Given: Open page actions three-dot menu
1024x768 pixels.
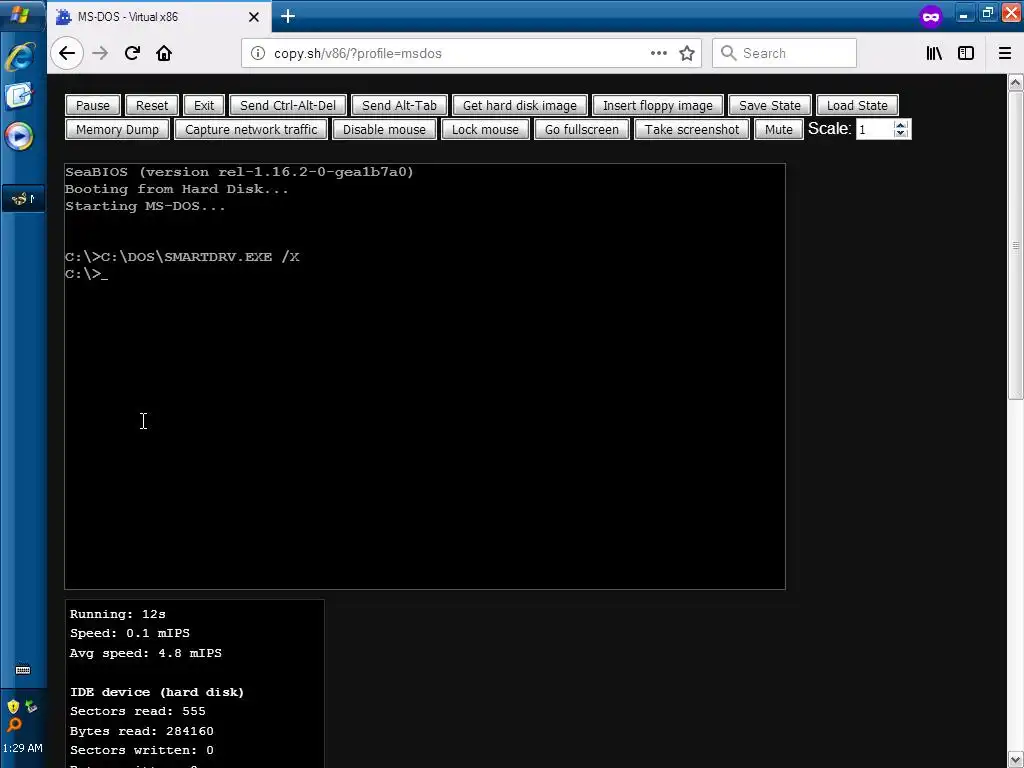Looking at the screenshot, I should click(x=659, y=53).
